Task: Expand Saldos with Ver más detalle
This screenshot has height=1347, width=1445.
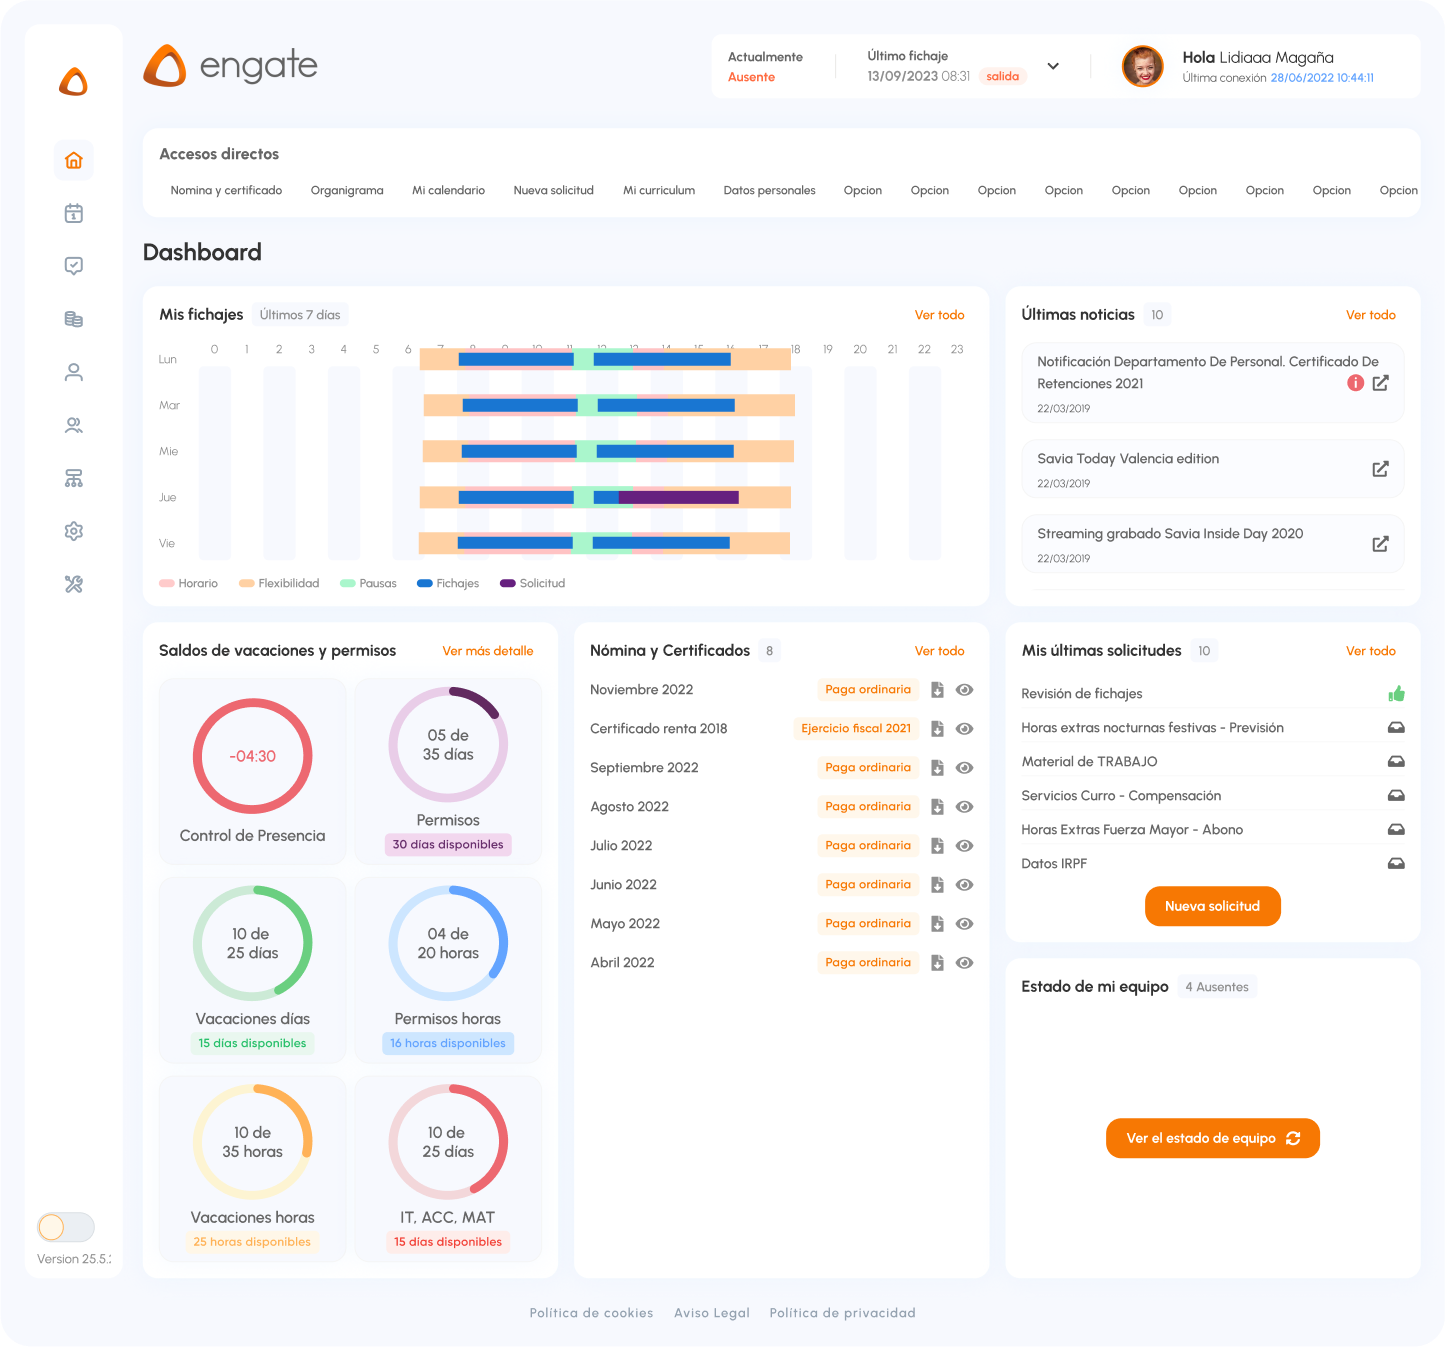Action: [x=487, y=651]
